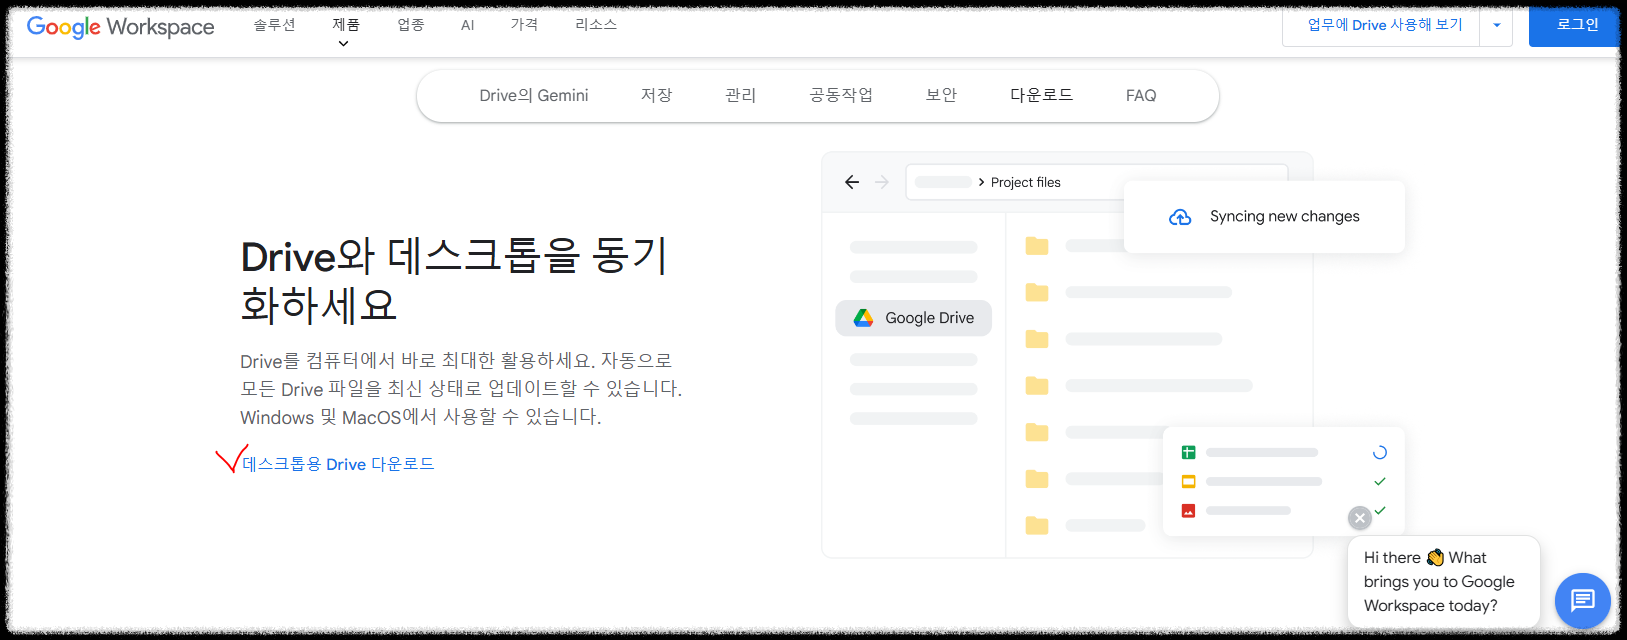Click the Syncing new changes notification

pyautogui.click(x=1264, y=217)
